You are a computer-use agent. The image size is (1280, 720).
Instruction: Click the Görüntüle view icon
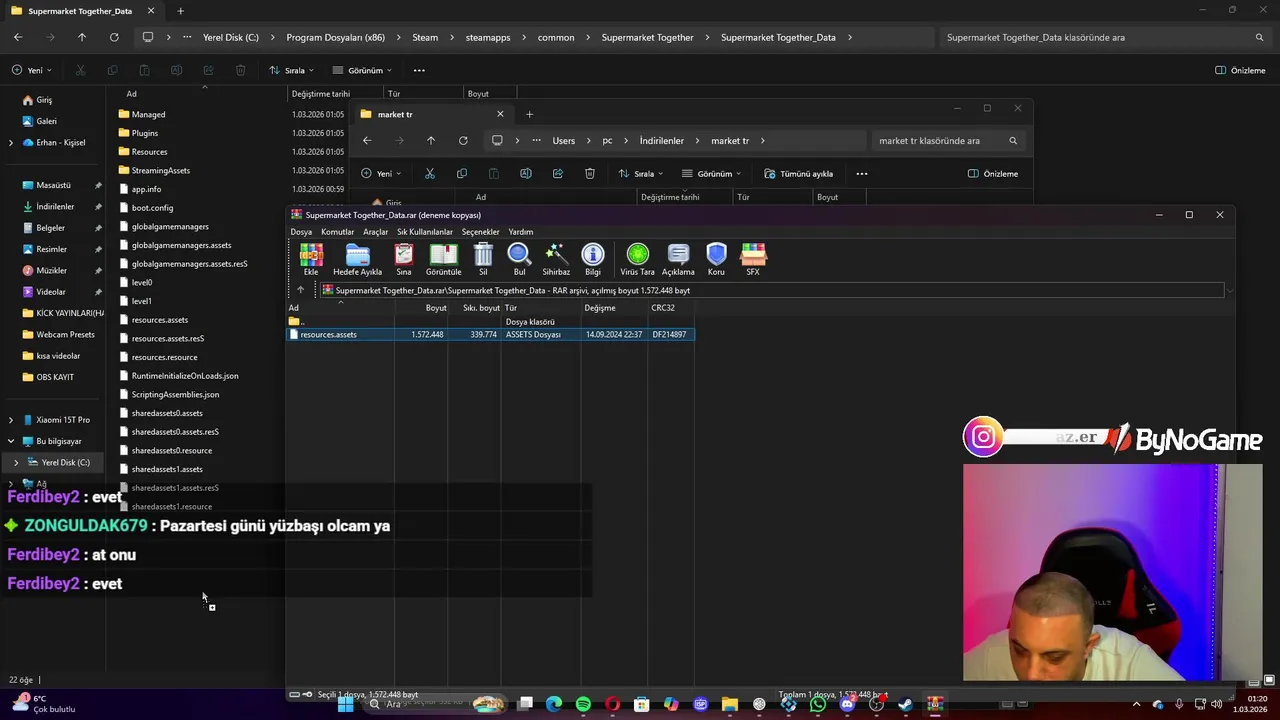(x=443, y=259)
